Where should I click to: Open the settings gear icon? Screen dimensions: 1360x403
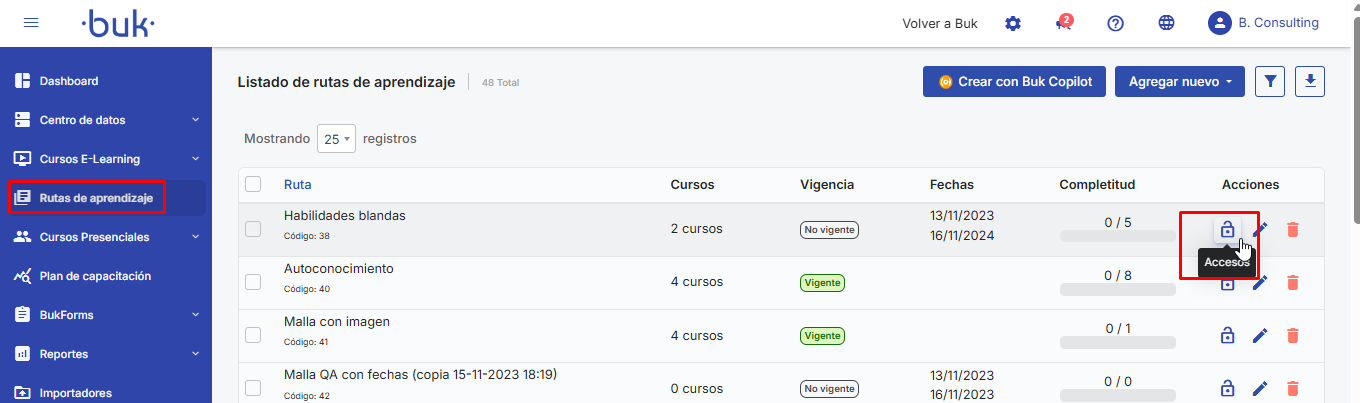click(1013, 23)
